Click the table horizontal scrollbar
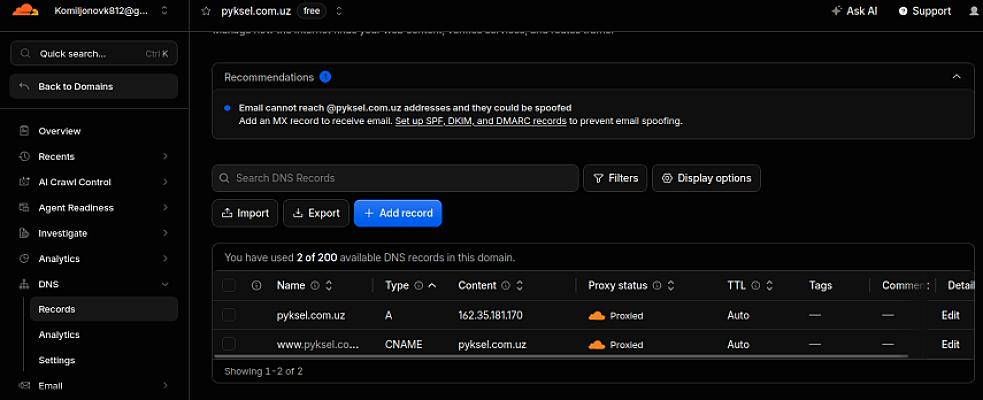983x400 pixels. tap(561, 356)
